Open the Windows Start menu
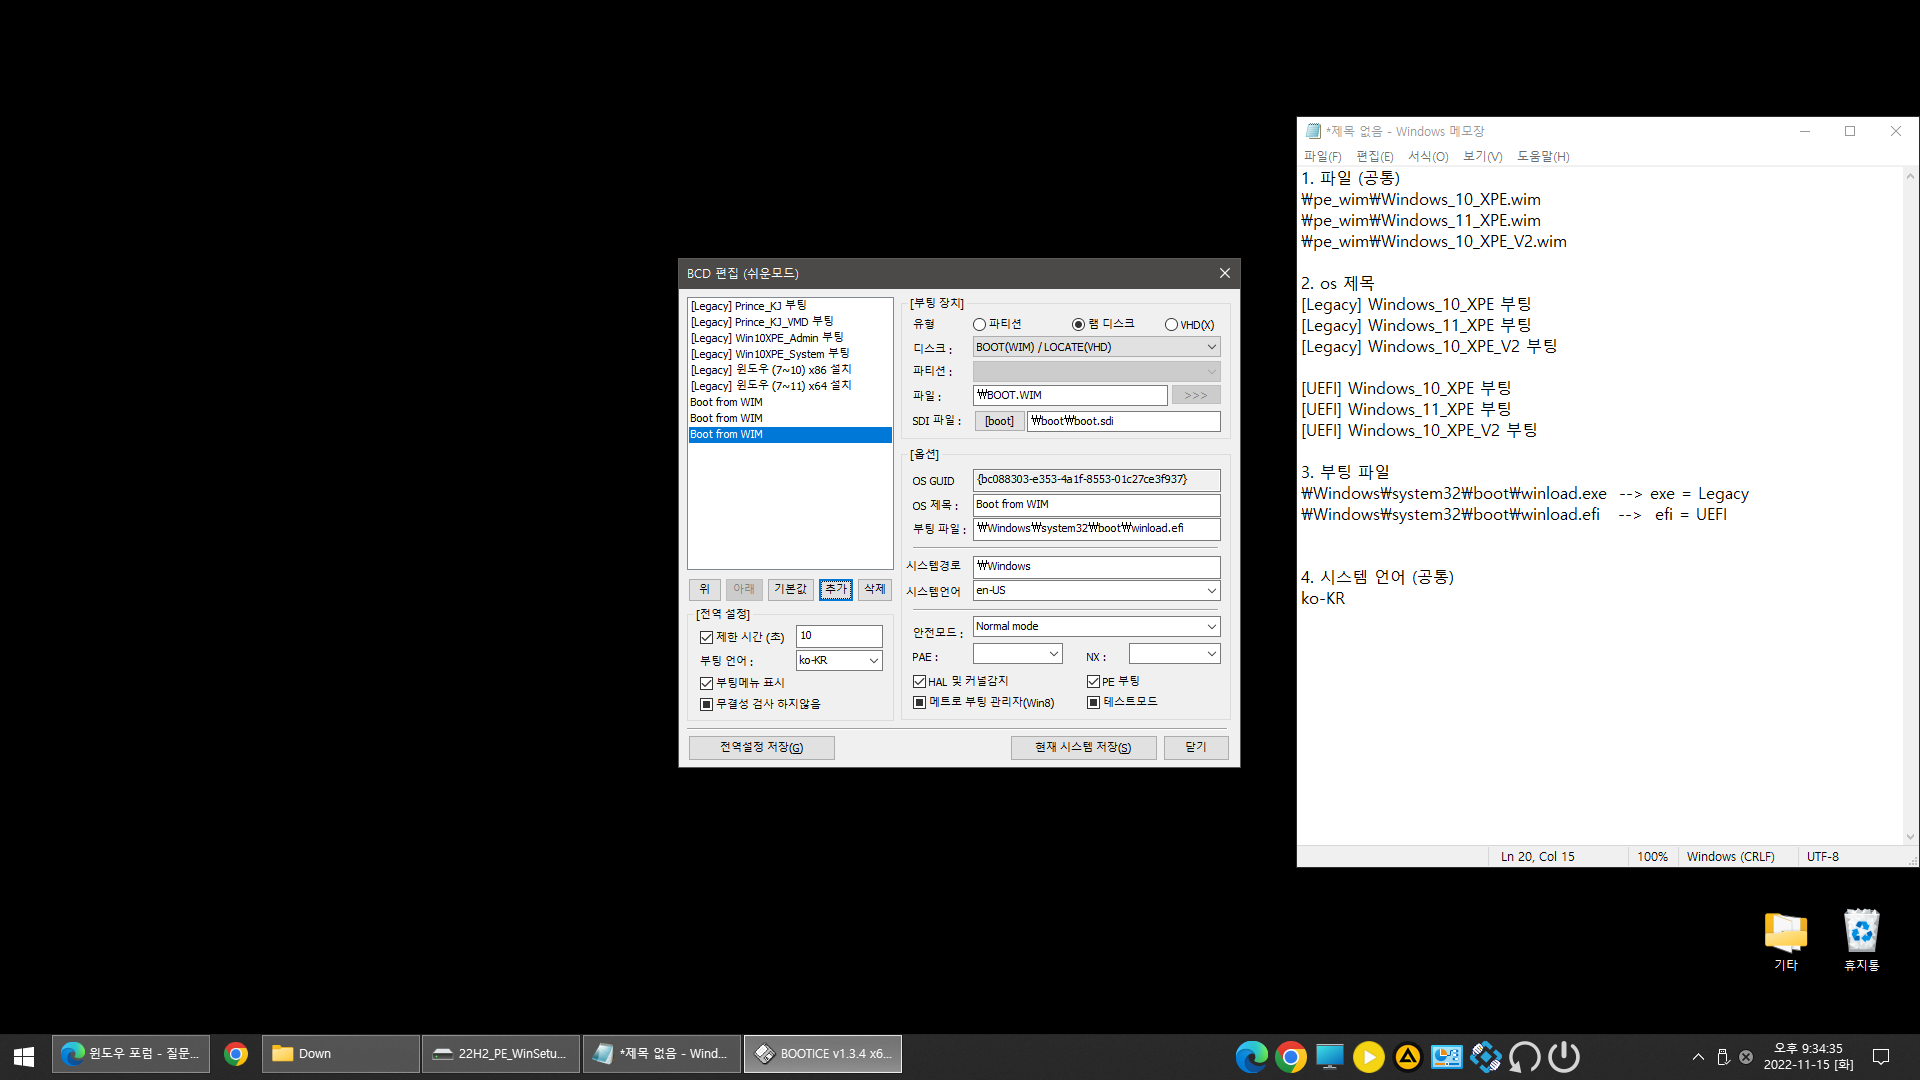1920x1080 pixels. pyautogui.click(x=24, y=1055)
